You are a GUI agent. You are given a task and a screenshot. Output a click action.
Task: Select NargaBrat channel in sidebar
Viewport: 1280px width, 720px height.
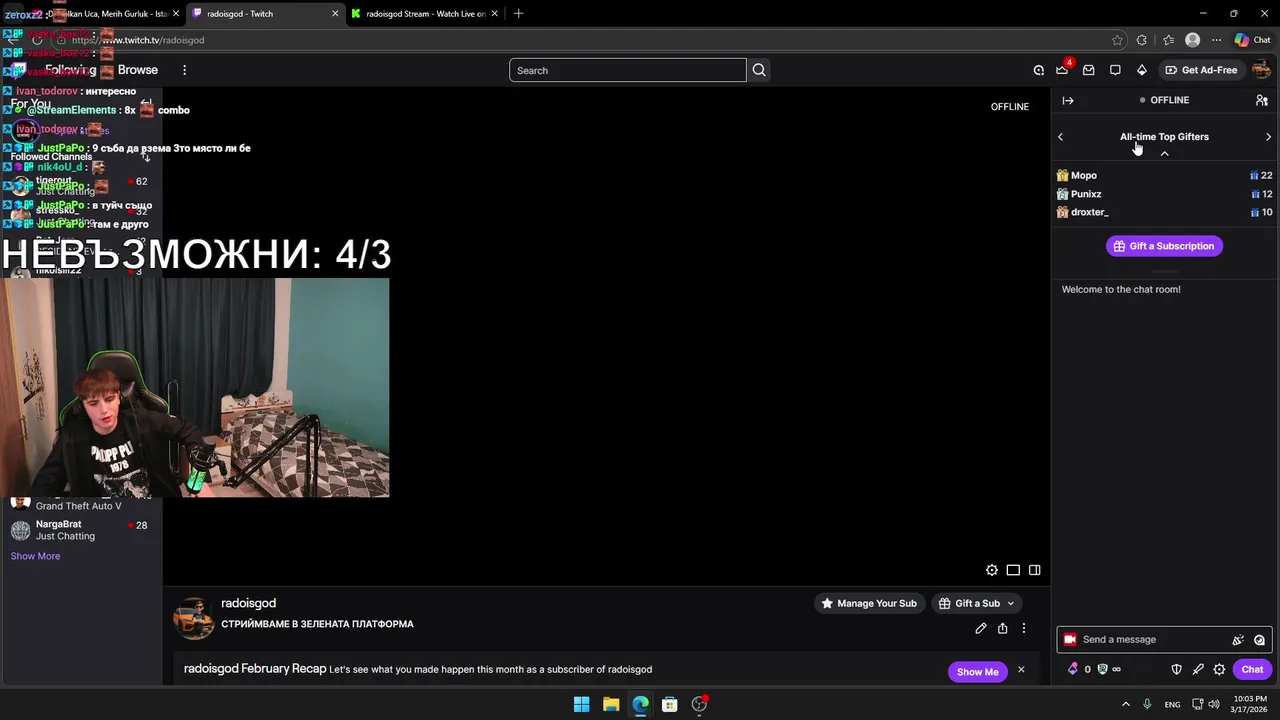80,530
